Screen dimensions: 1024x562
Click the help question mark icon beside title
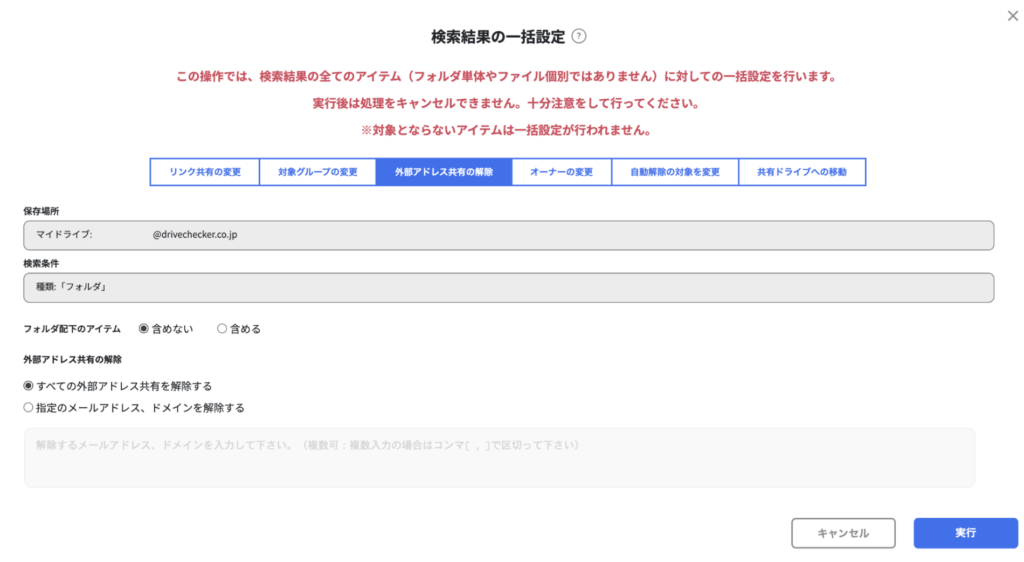coord(579,37)
